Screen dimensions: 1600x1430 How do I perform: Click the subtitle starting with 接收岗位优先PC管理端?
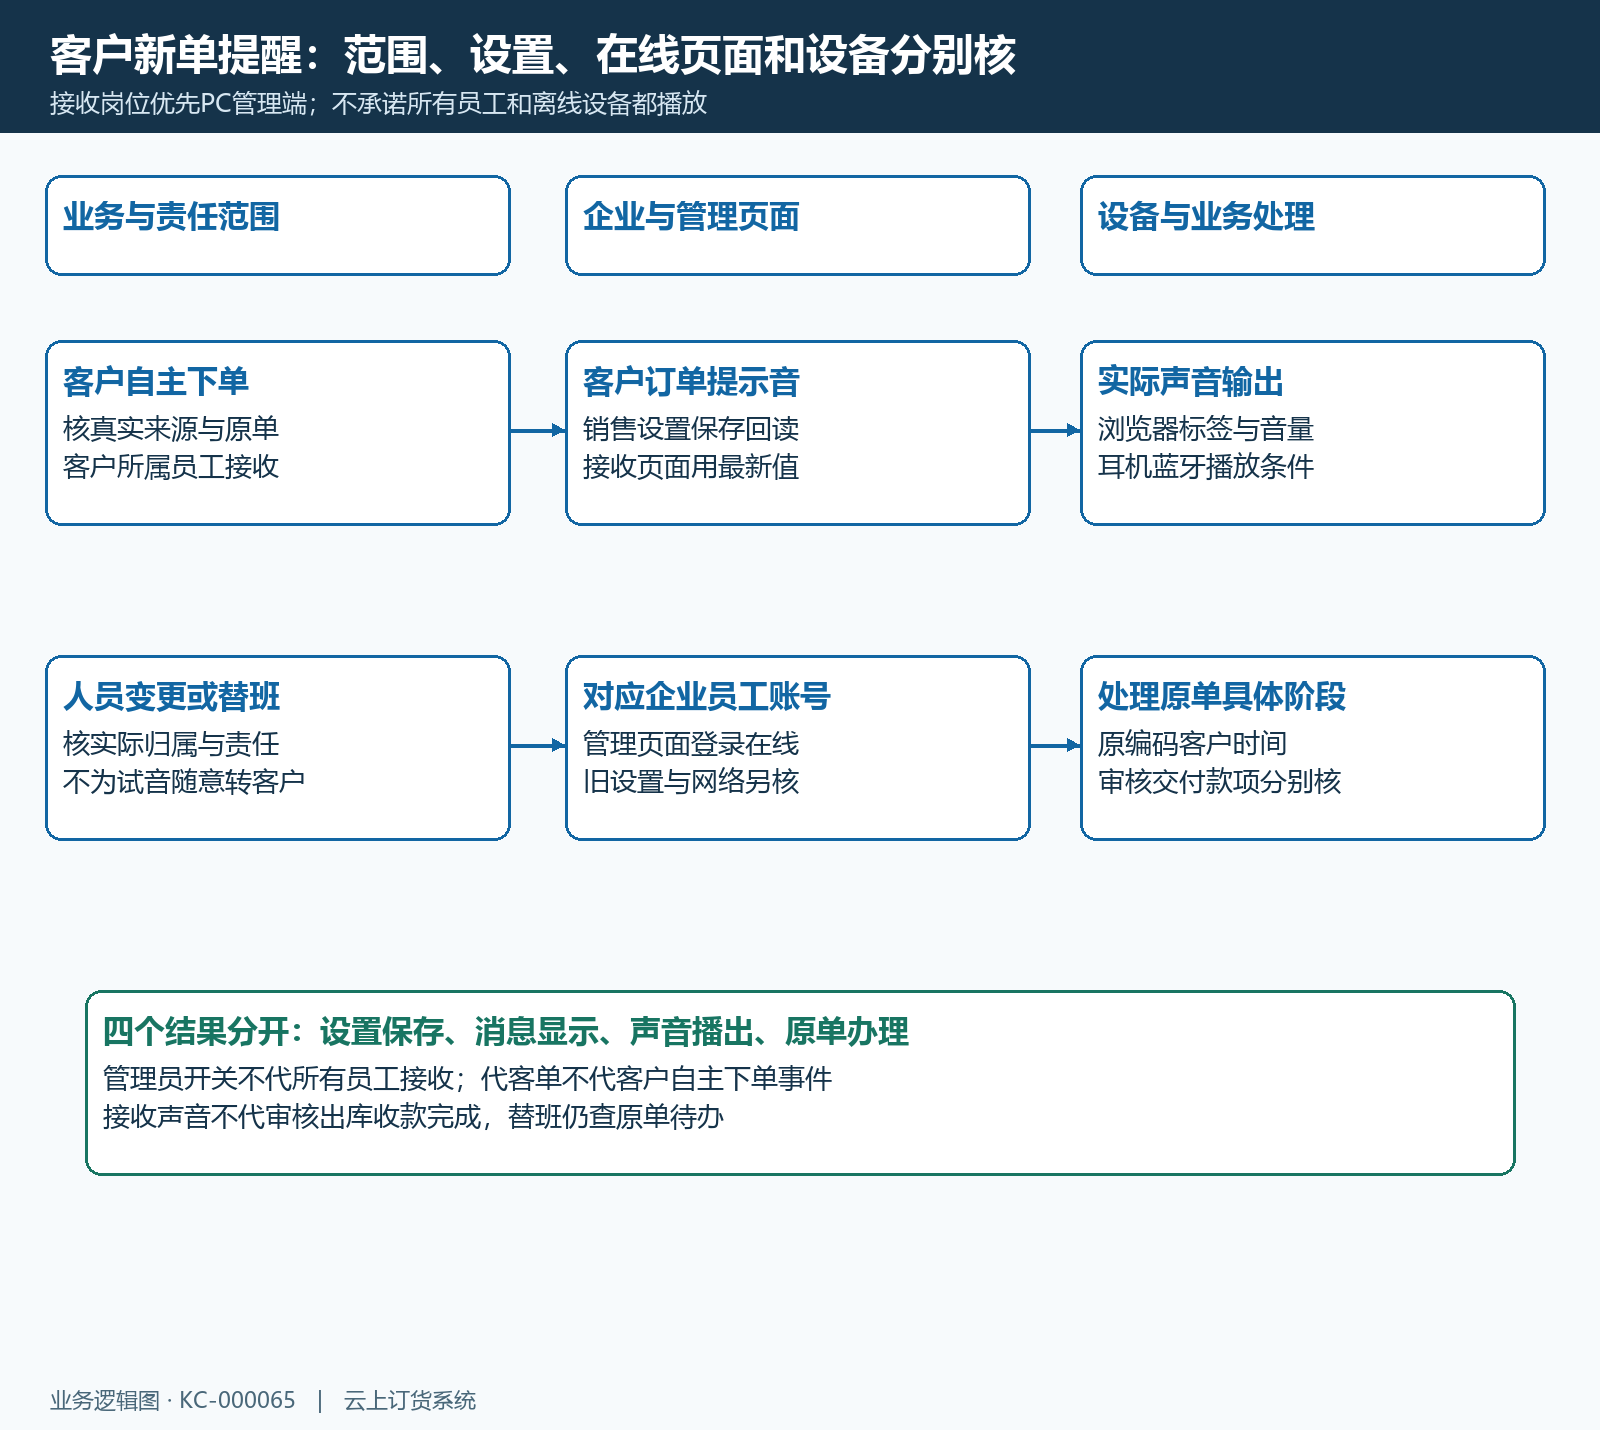tap(379, 103)
